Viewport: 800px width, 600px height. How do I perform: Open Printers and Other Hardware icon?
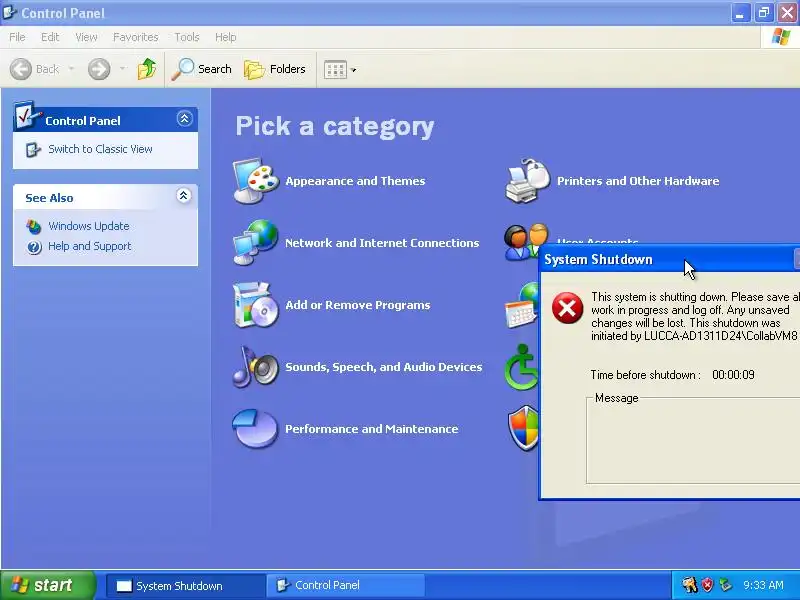528,181
